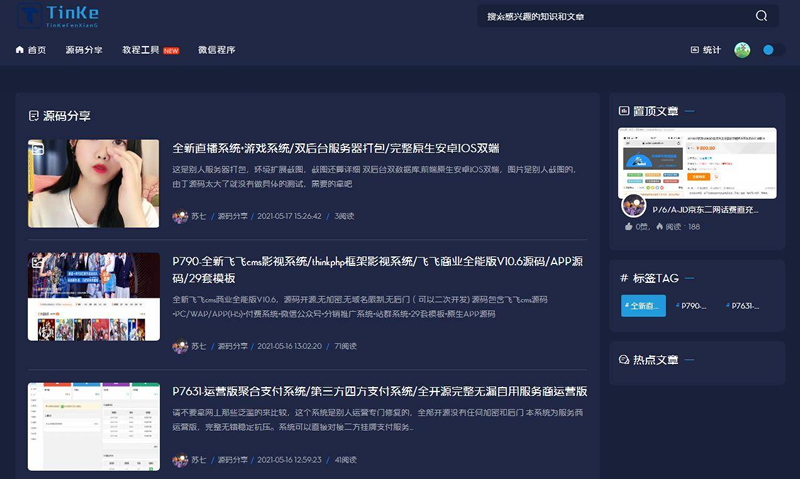Go to the 微信程序 nav item
This screenshot has height=479, width=800.
point(217,50)
